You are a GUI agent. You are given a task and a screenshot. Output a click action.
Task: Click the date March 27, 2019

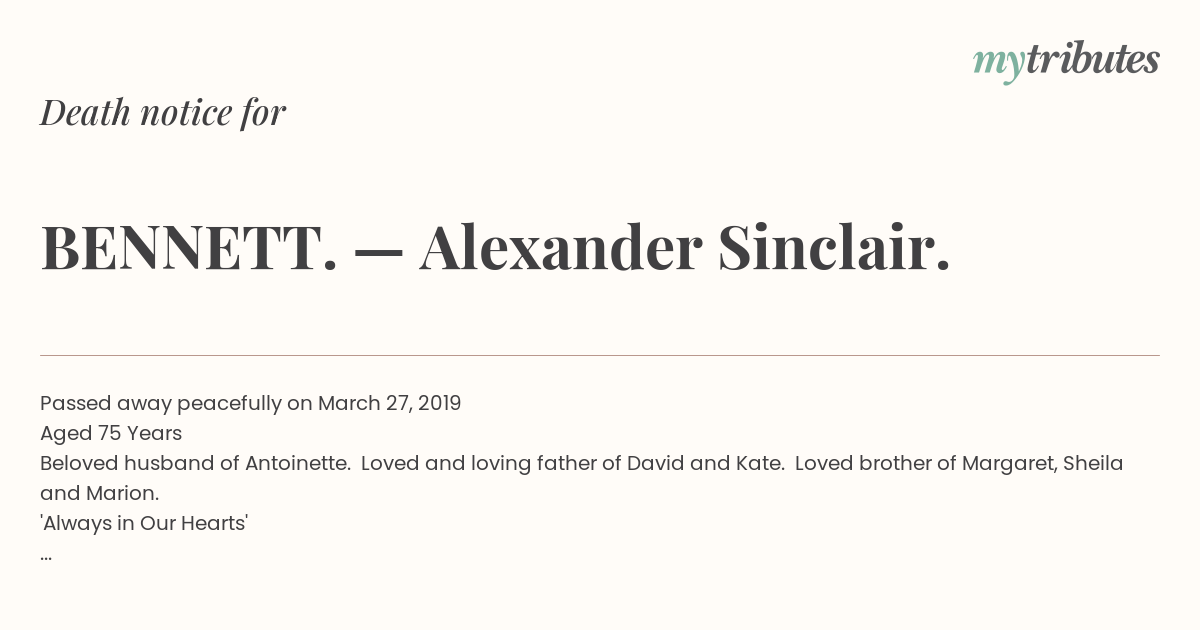(390, 404)
